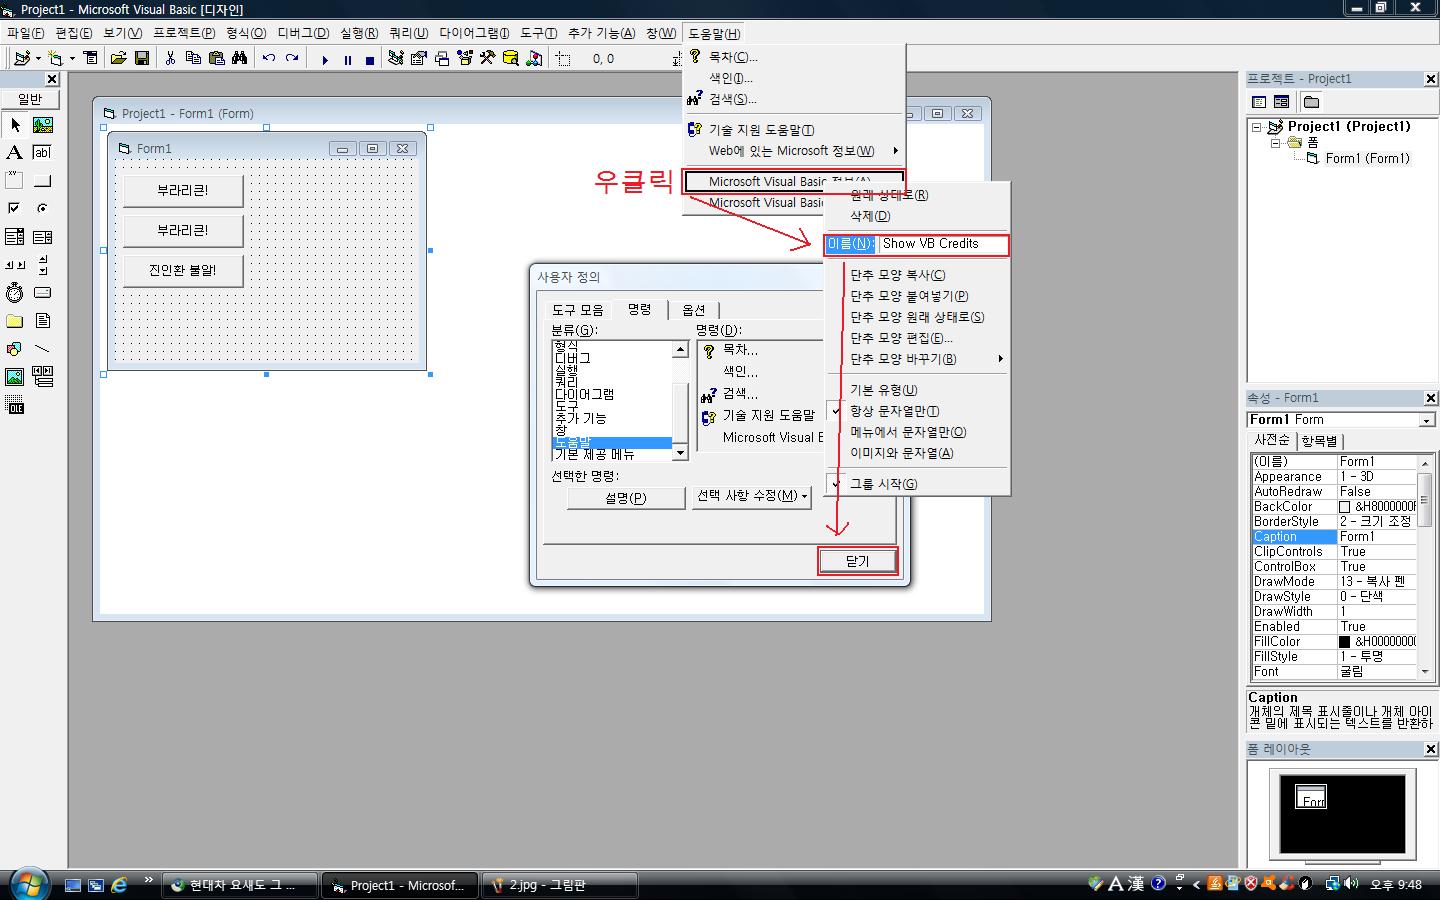Open the 선택 사항 수정 dropdown button

click(x=752, y=497)
